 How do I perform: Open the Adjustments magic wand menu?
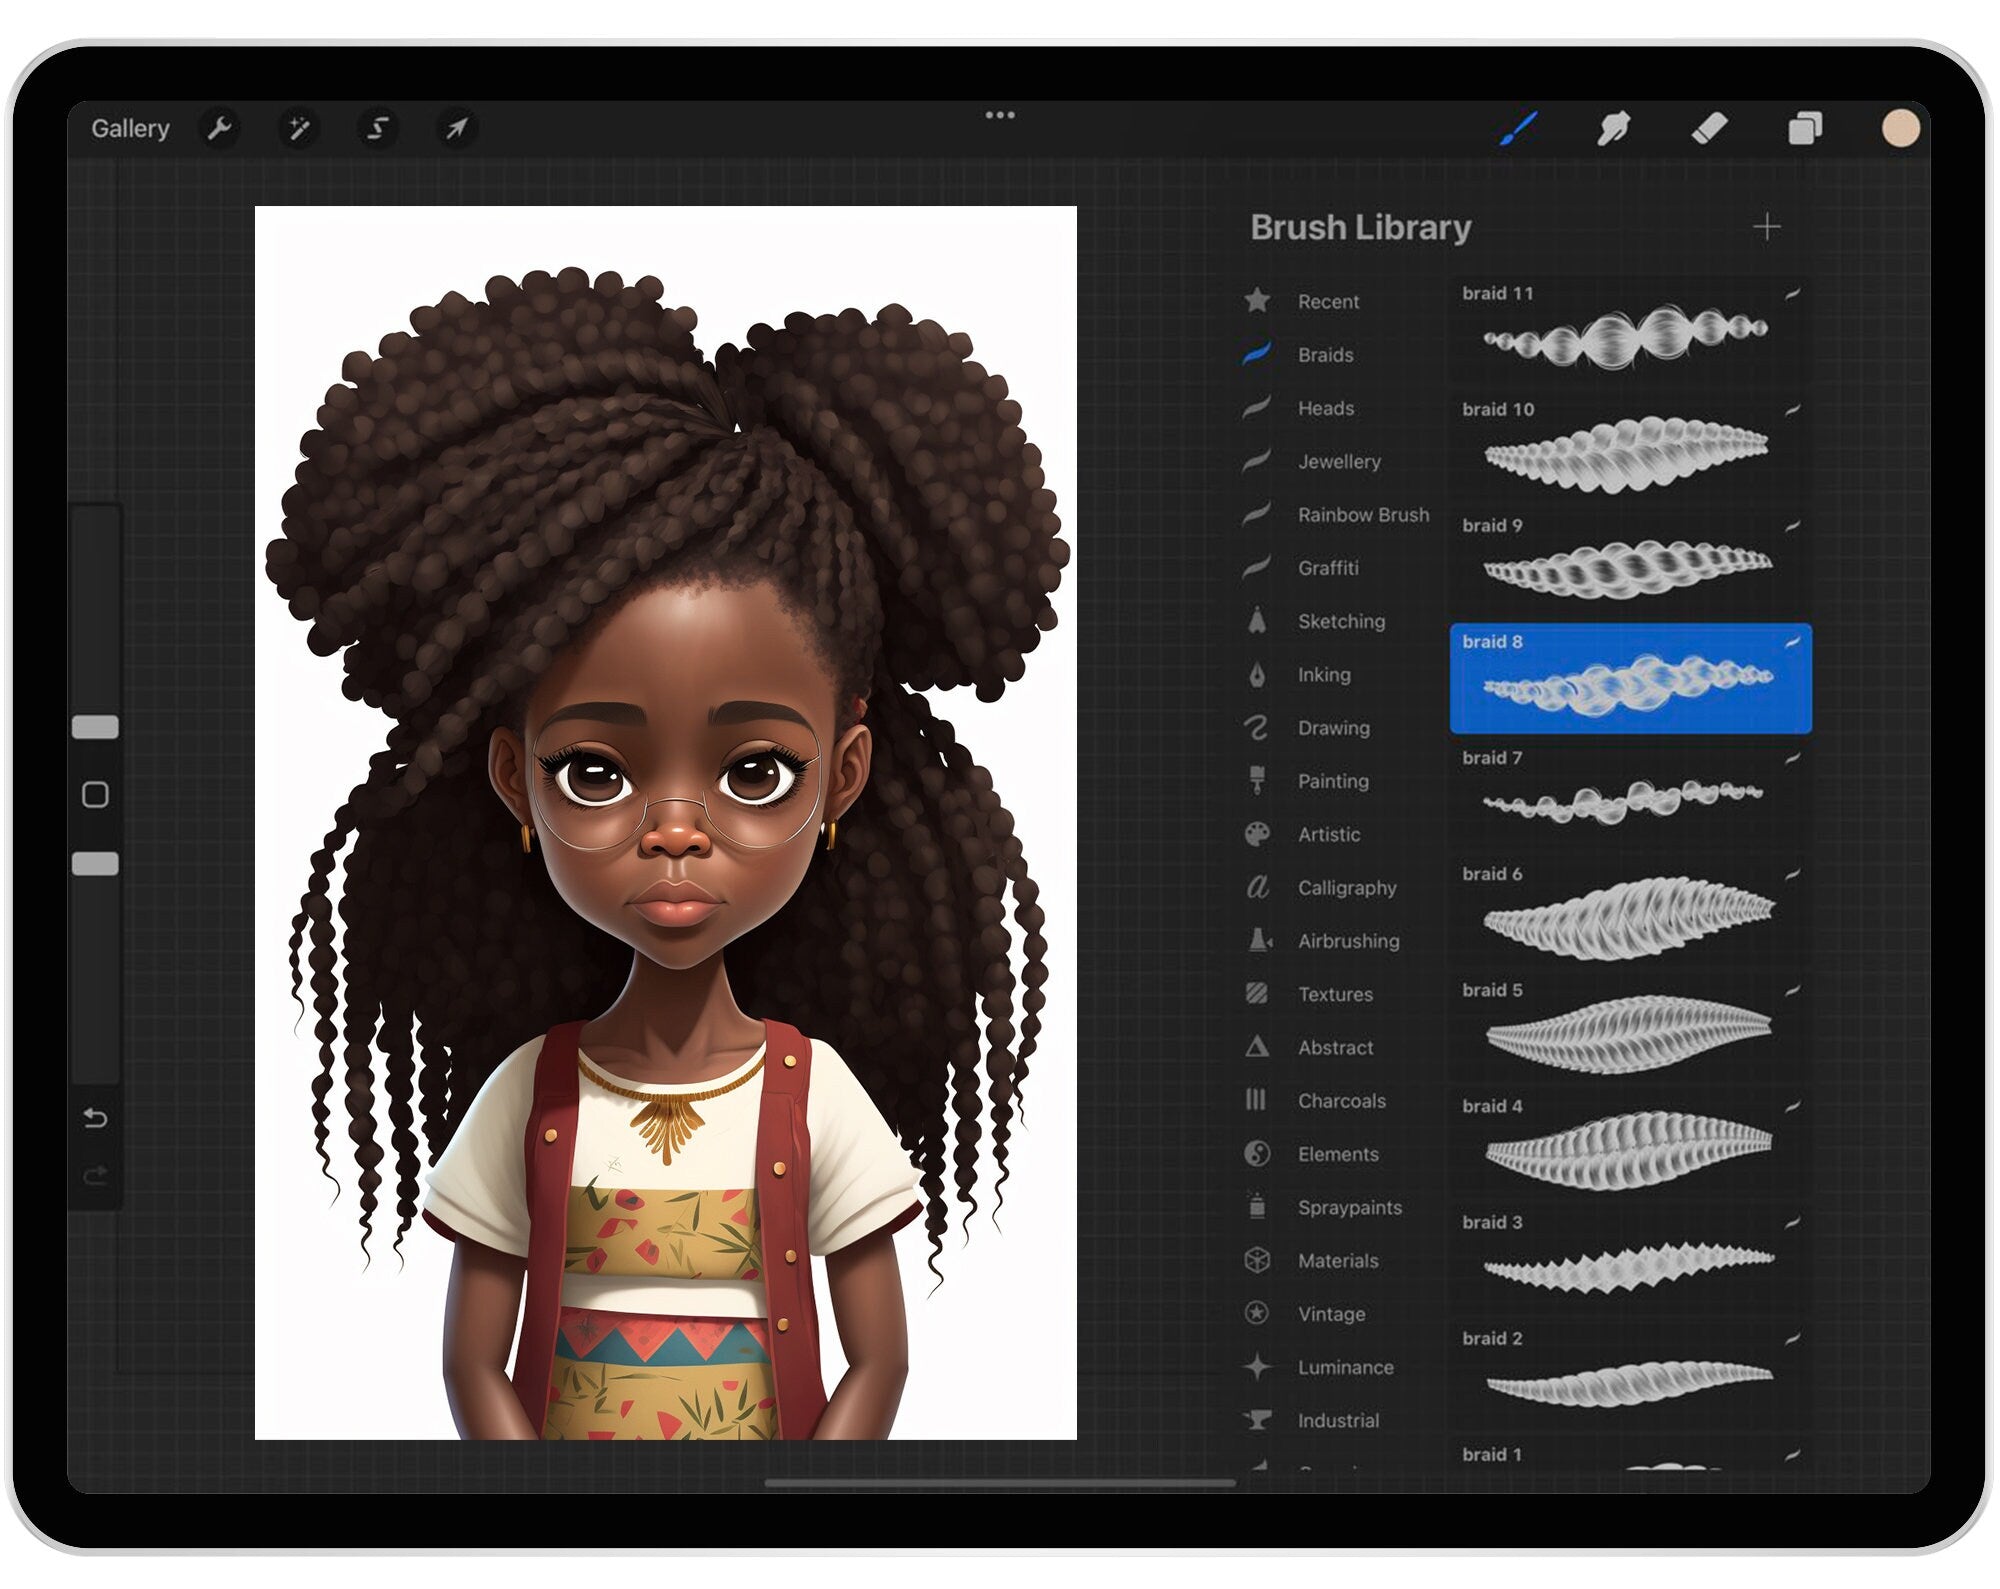coord(298,128)
